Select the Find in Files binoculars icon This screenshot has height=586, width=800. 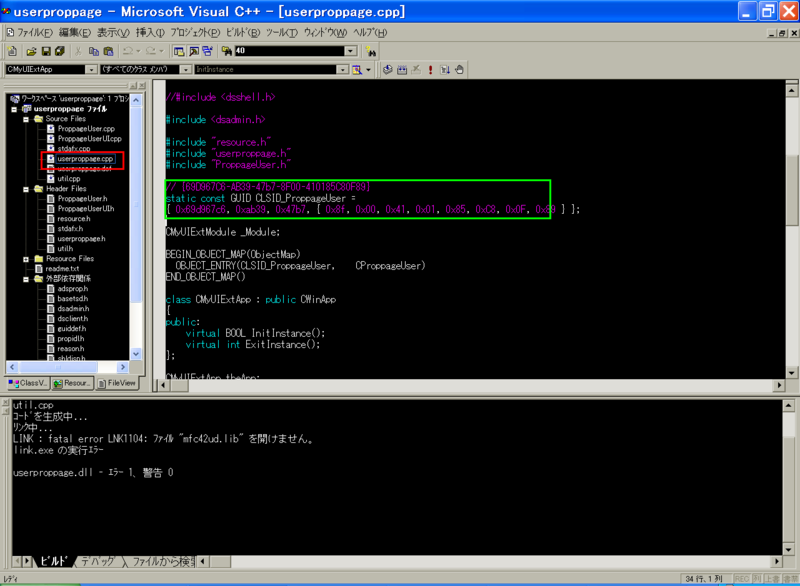pos(227,50)
